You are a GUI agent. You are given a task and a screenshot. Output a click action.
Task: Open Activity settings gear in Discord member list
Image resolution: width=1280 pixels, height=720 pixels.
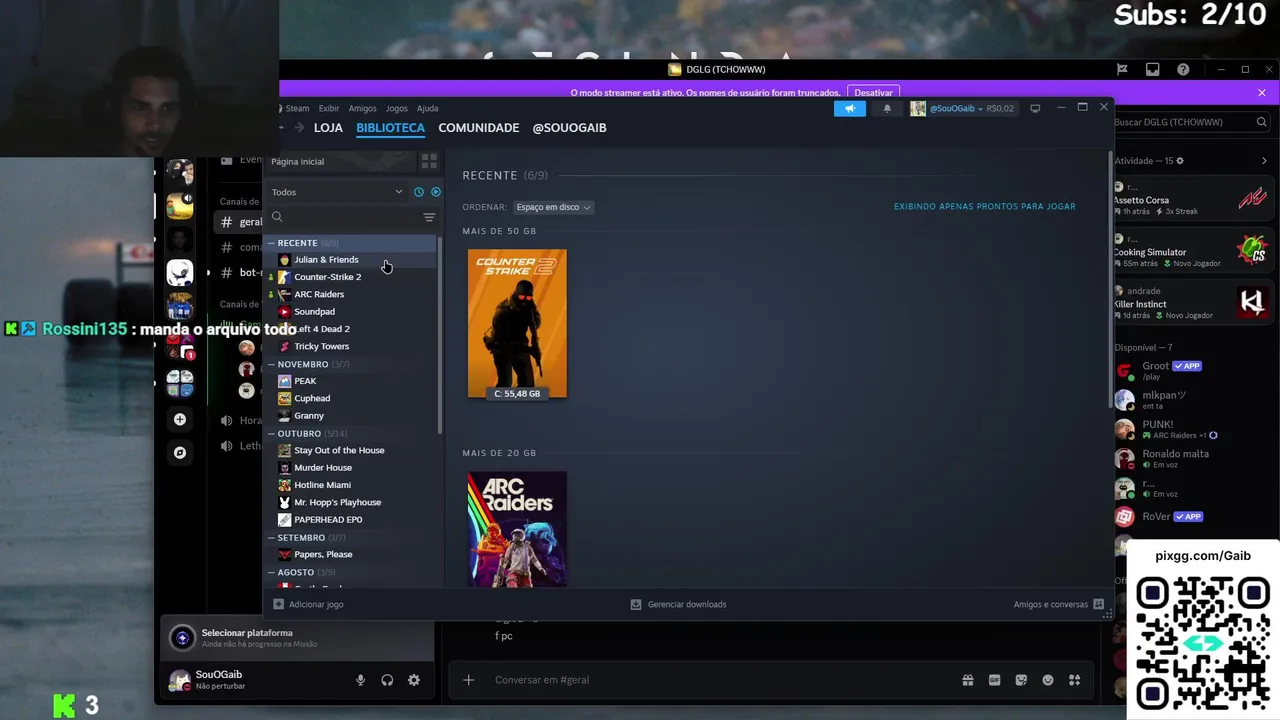point(1180,161)
